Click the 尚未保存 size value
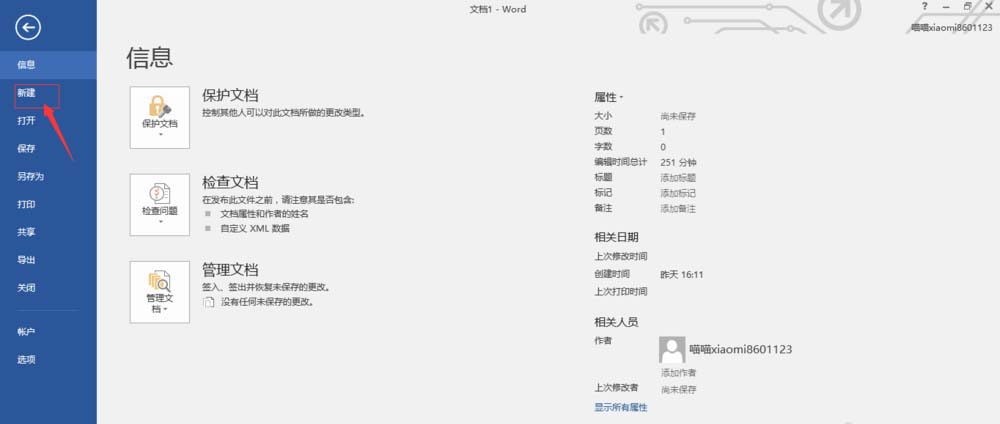Image resolution: width=1000 pixels, height=424 pixels. coord(678,116)
